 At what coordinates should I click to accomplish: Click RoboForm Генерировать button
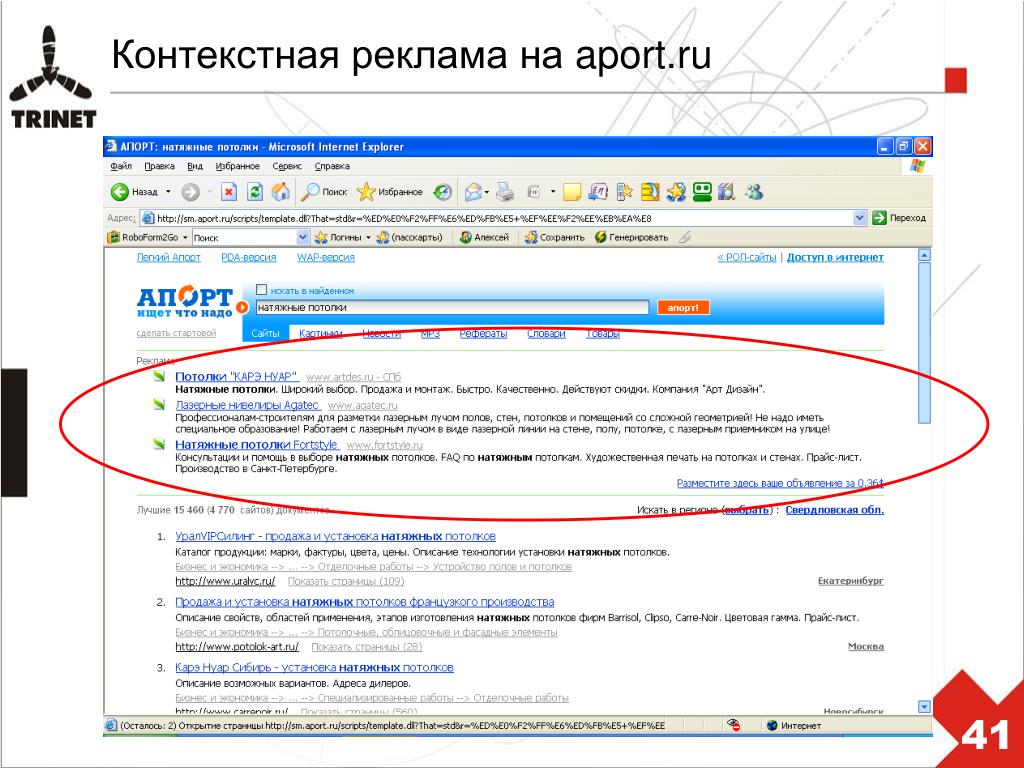pyautogui.click(x=632, y=238)
